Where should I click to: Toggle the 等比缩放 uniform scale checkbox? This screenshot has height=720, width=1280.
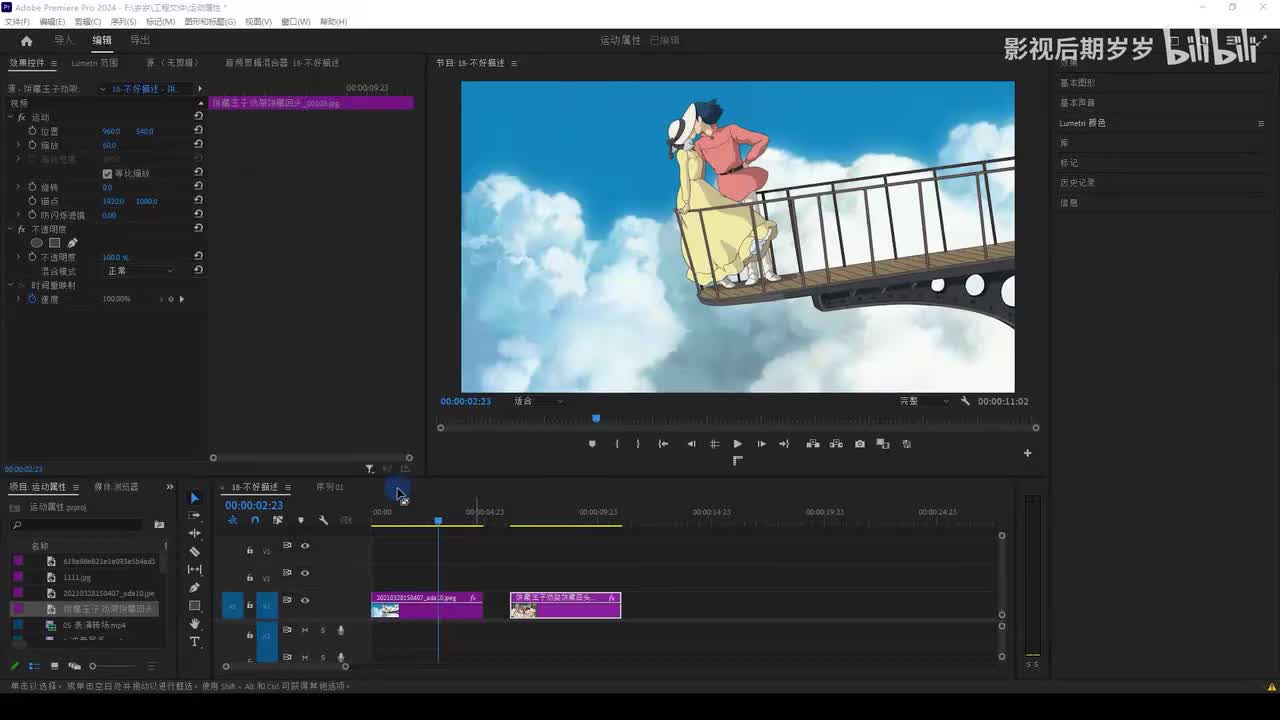(x=107, y=173)
